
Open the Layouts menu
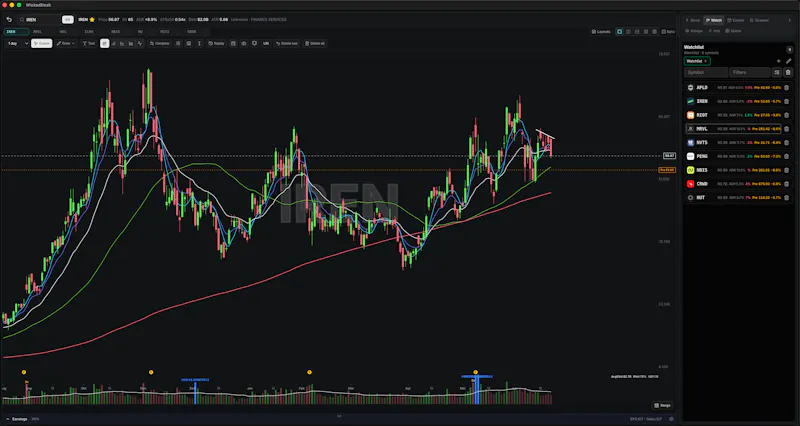click(601, 32)
